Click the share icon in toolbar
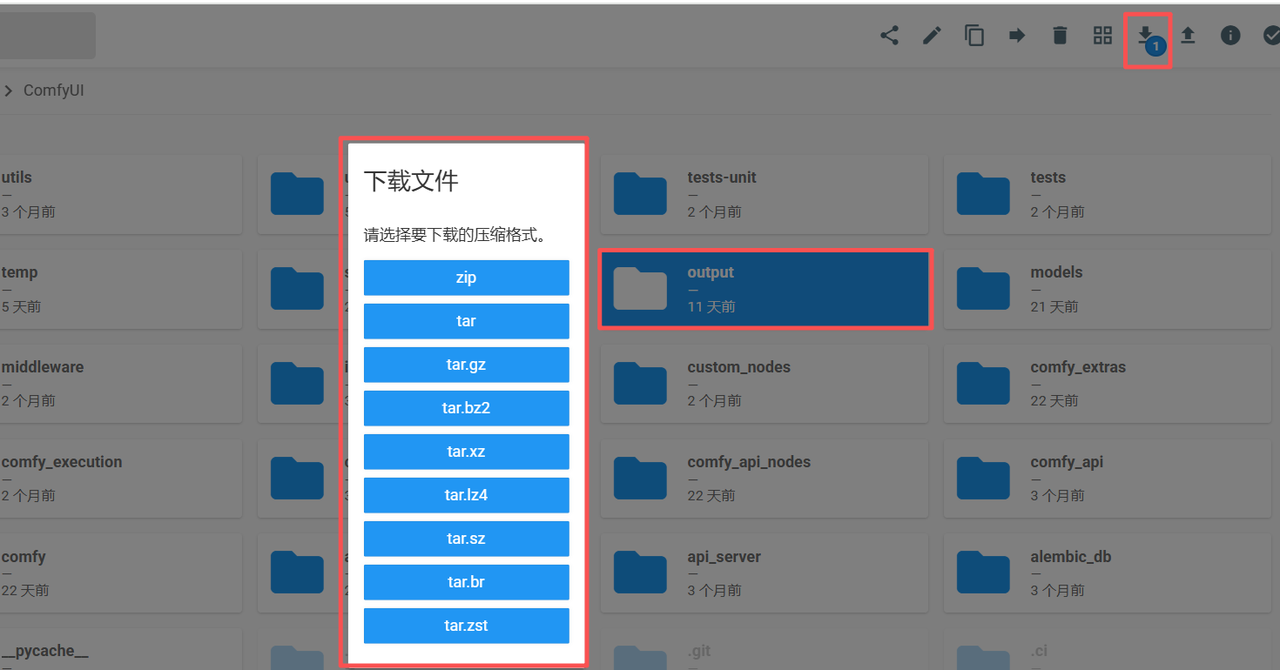The image size is (1280, 670). (x=889, y=36)
